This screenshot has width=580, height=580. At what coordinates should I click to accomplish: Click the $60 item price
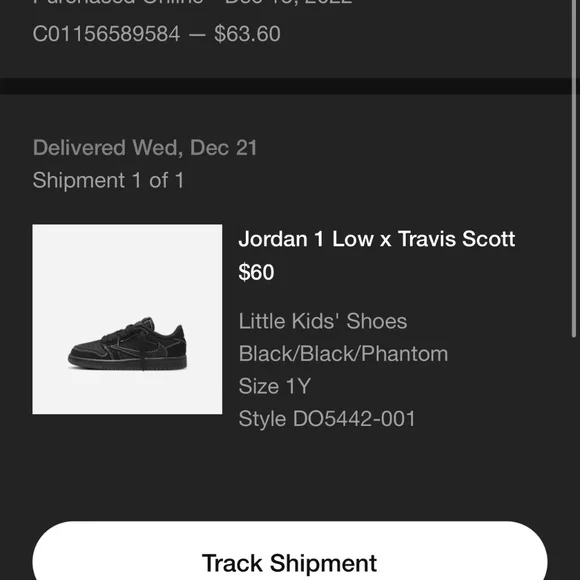256,272
